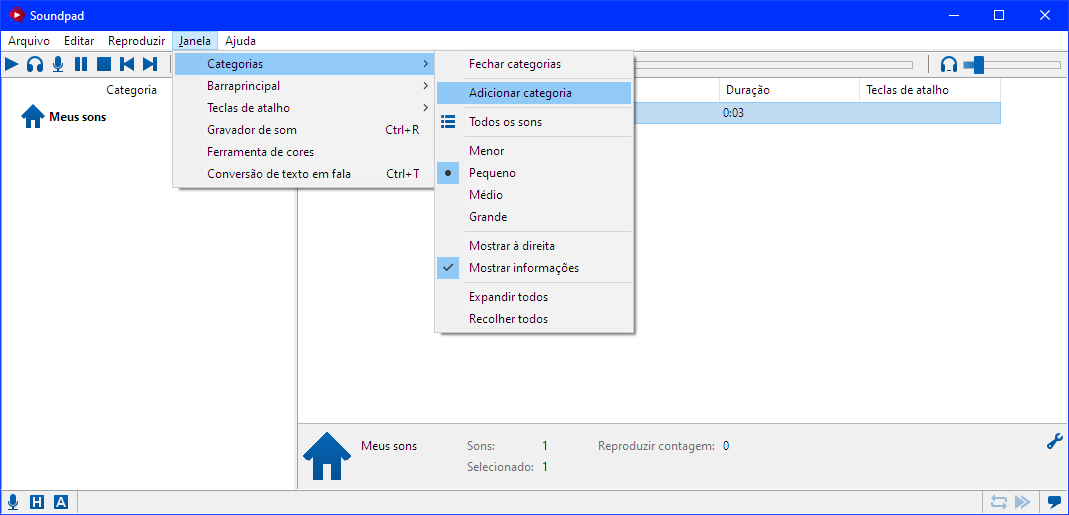Select the Grande size option

point(488,217)
